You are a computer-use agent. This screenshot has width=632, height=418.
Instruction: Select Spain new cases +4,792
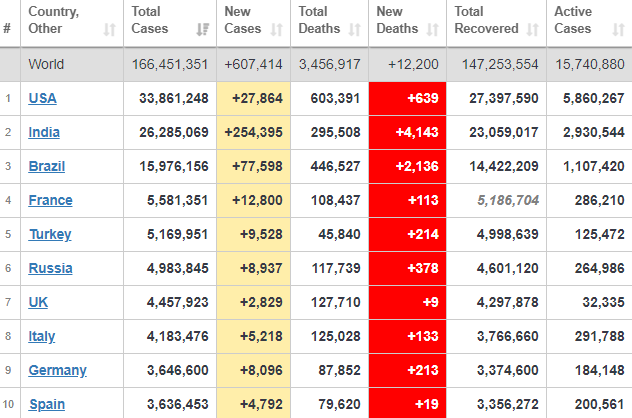[x=261, y=404]
